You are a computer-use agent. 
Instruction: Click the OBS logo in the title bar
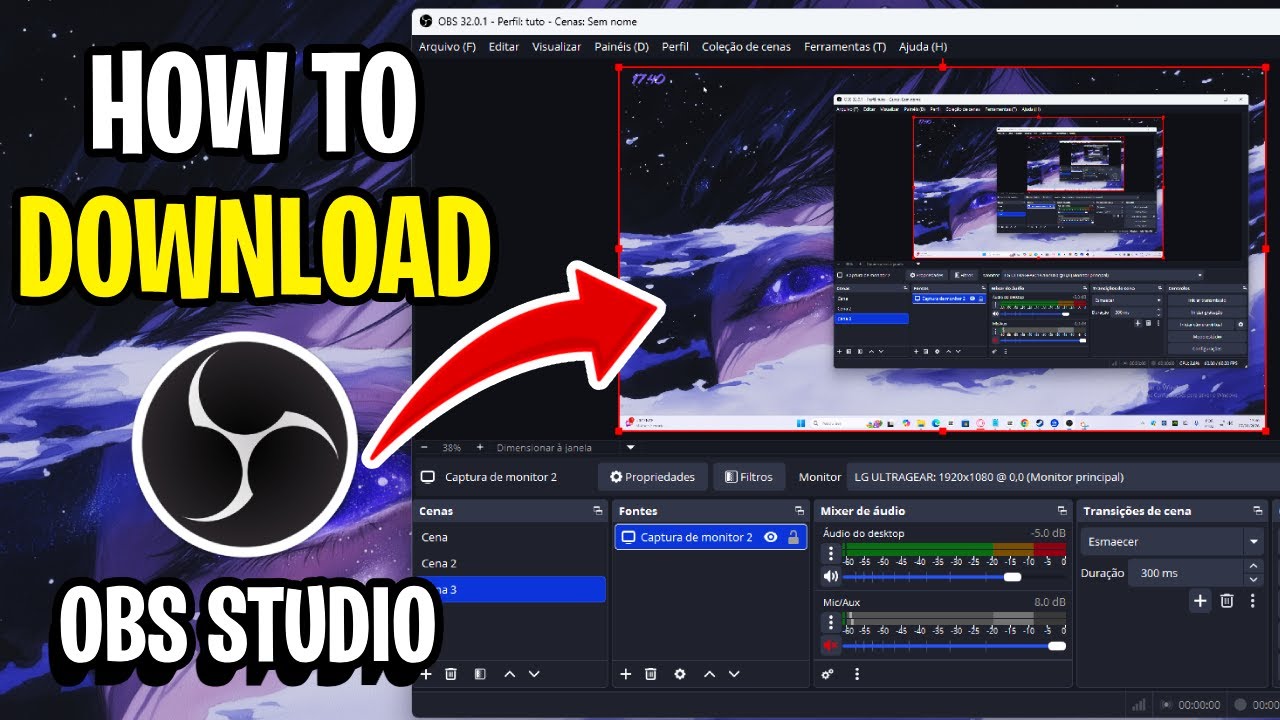coord(425,21)
